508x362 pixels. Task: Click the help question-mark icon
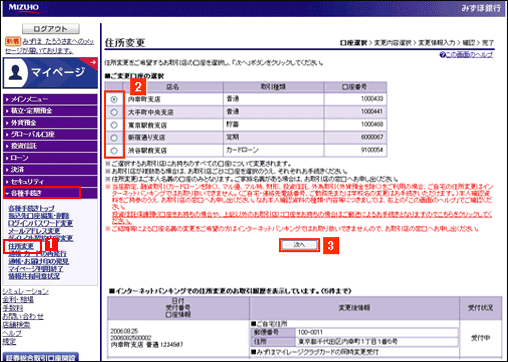click(x=442, y=55)
